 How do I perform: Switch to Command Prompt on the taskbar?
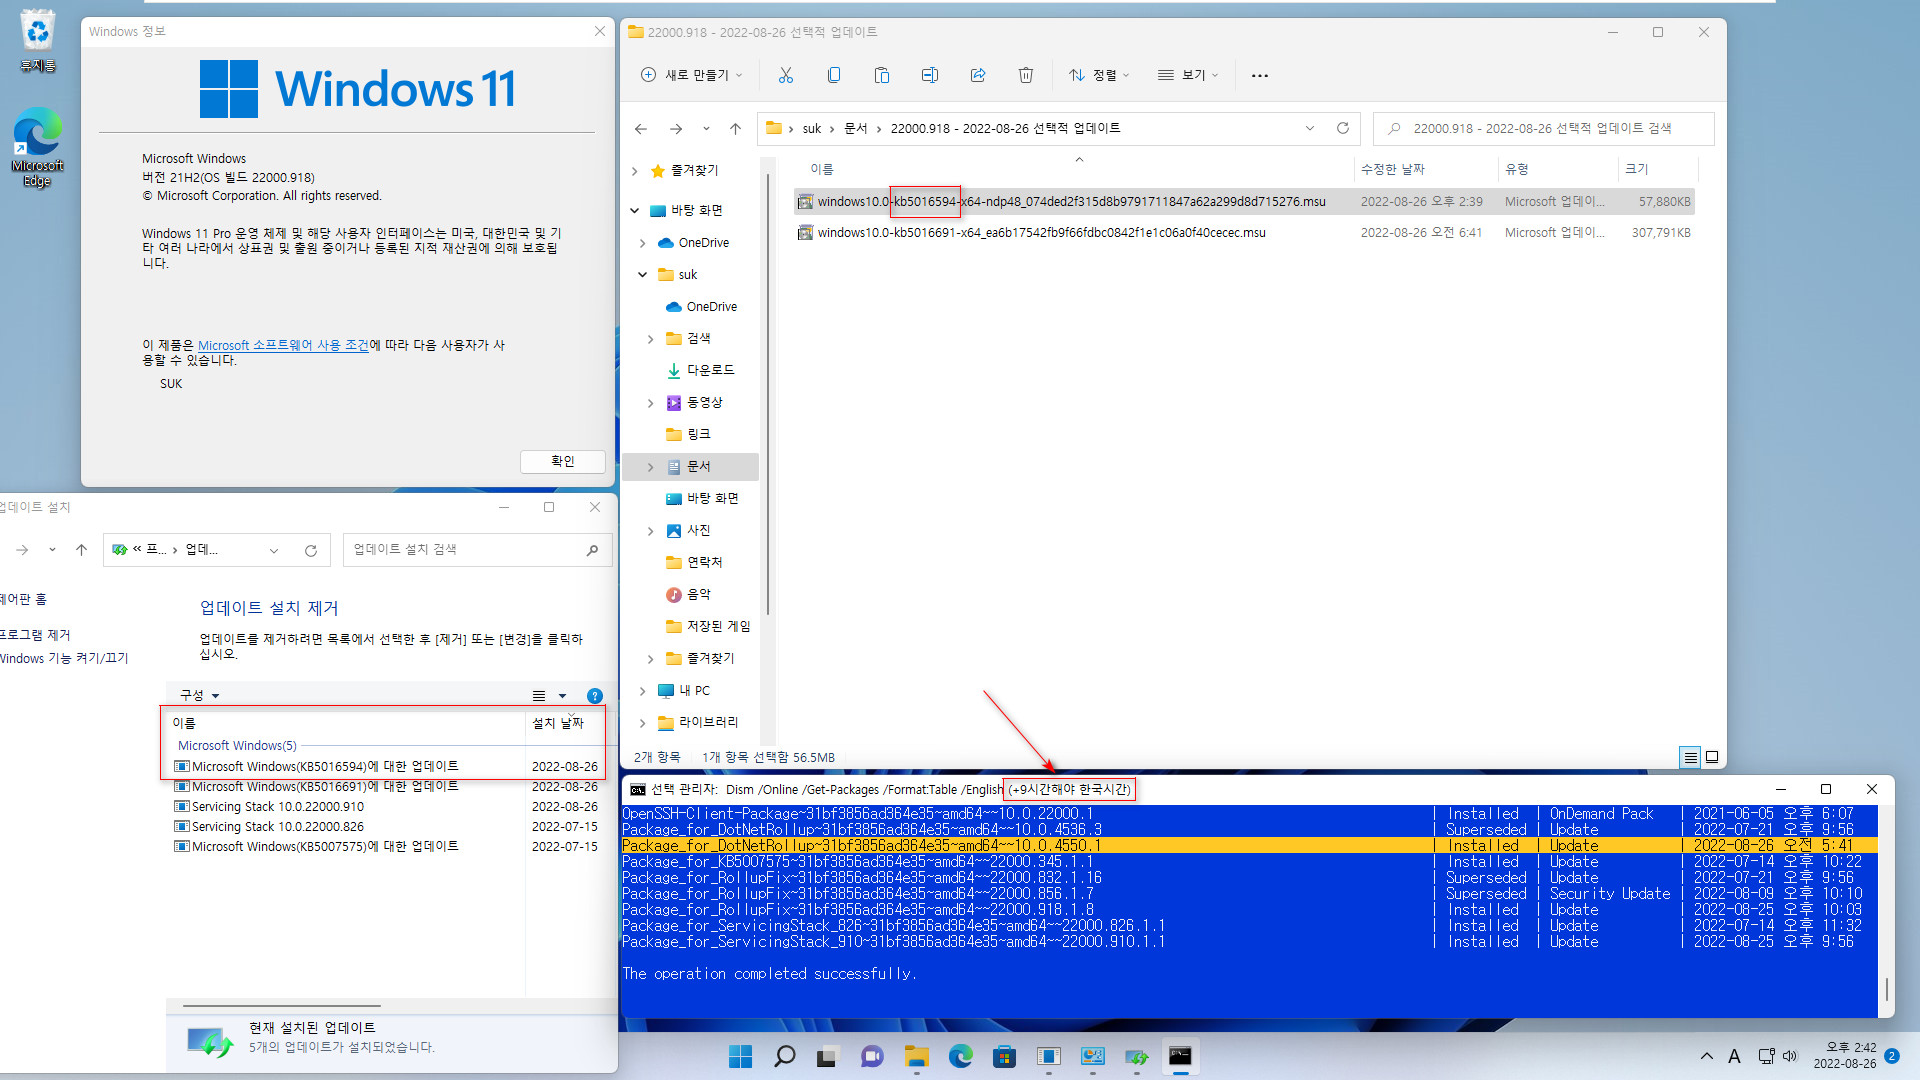[1180, 1056]
